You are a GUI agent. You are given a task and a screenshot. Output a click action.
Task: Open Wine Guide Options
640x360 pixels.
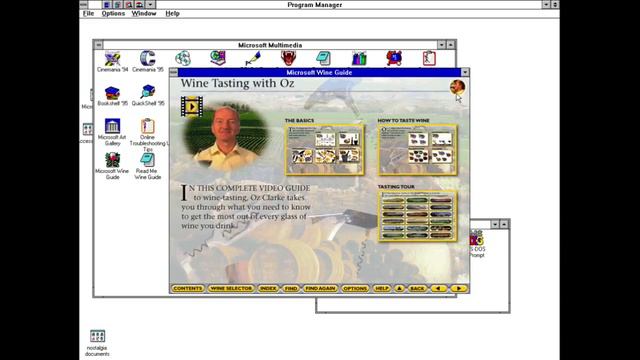coord(355,289)
